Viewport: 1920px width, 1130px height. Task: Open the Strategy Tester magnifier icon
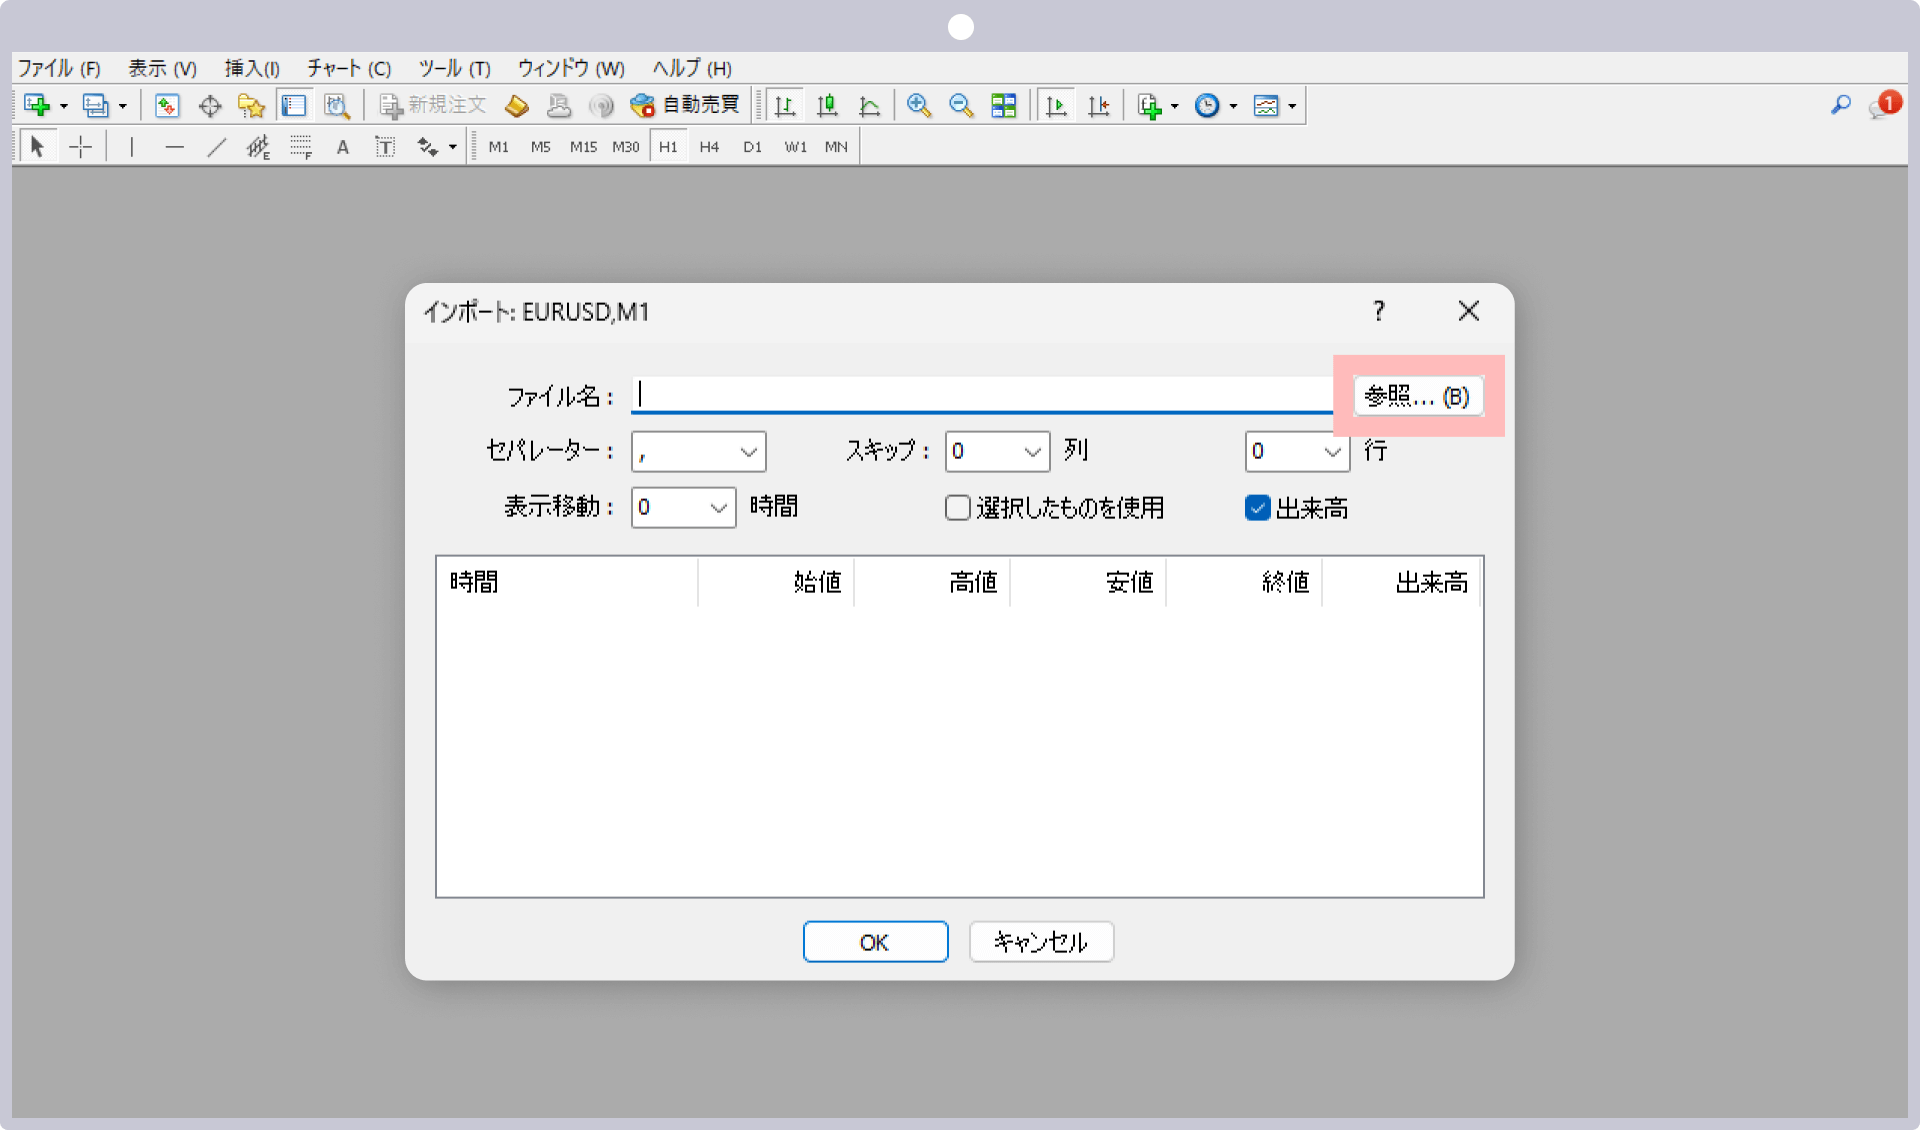point(337,105)
